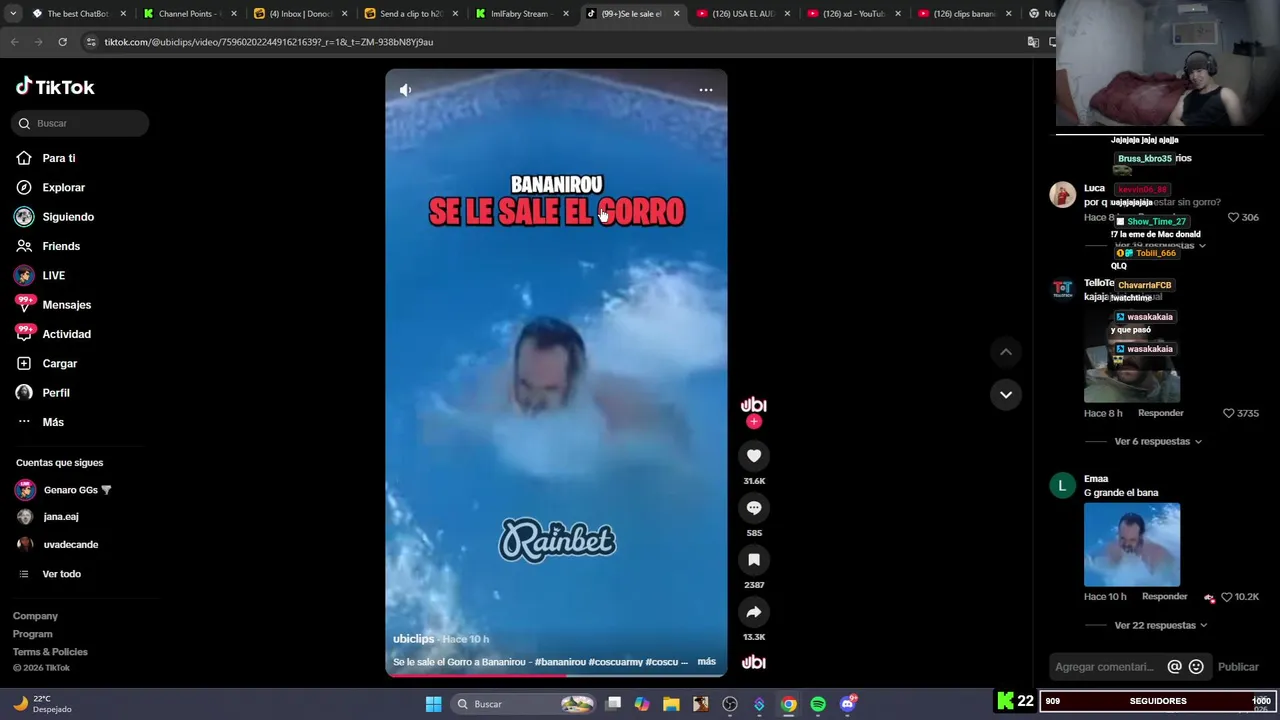
Task: Open File Explorer from the taskbar
Action: [671, 704]
